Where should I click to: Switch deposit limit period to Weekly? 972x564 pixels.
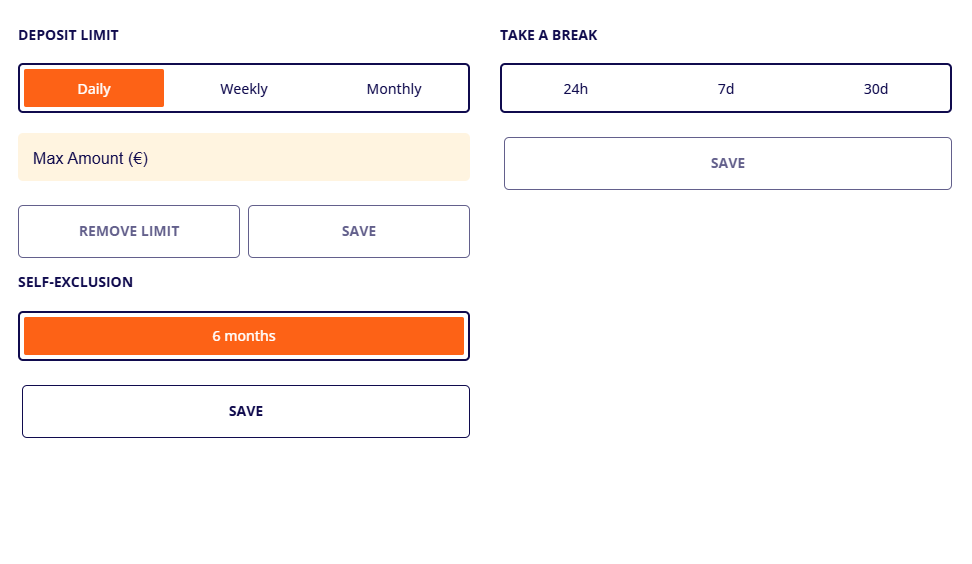244,88
